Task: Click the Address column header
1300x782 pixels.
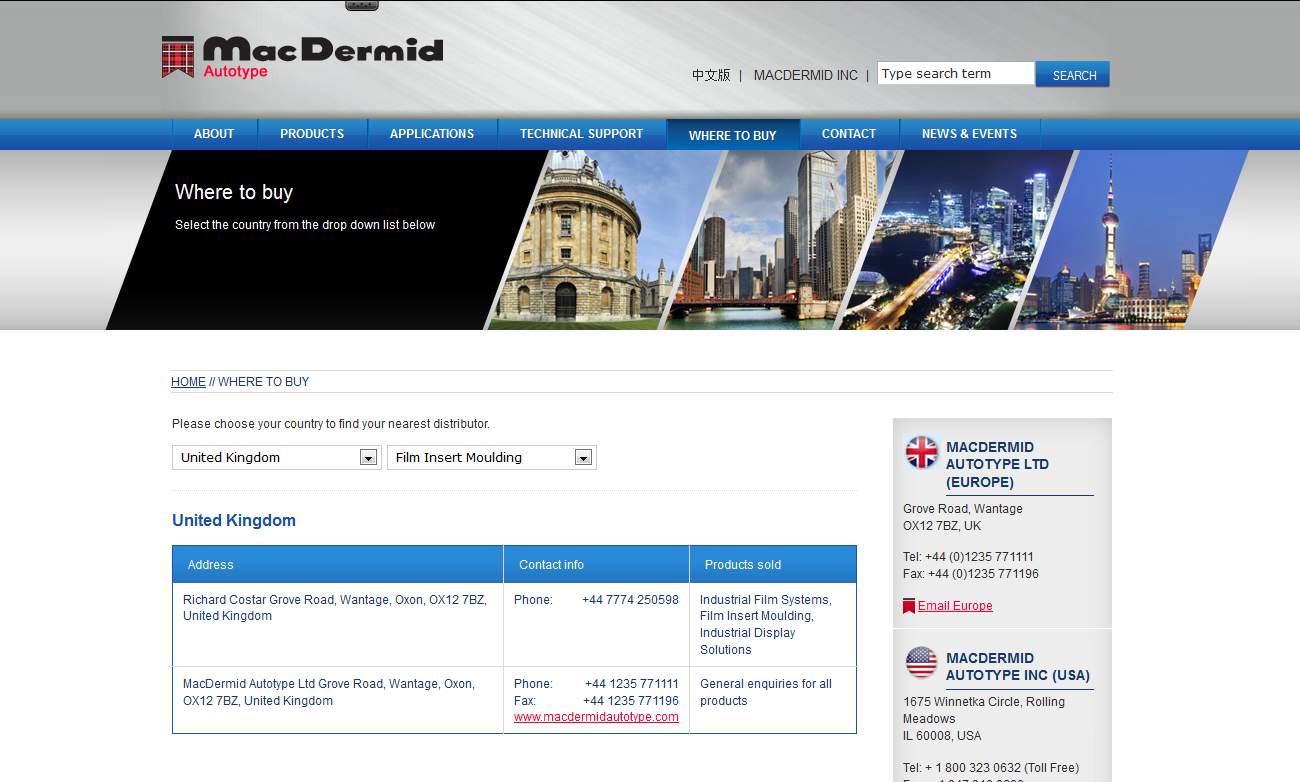Action: coord(338,564)
